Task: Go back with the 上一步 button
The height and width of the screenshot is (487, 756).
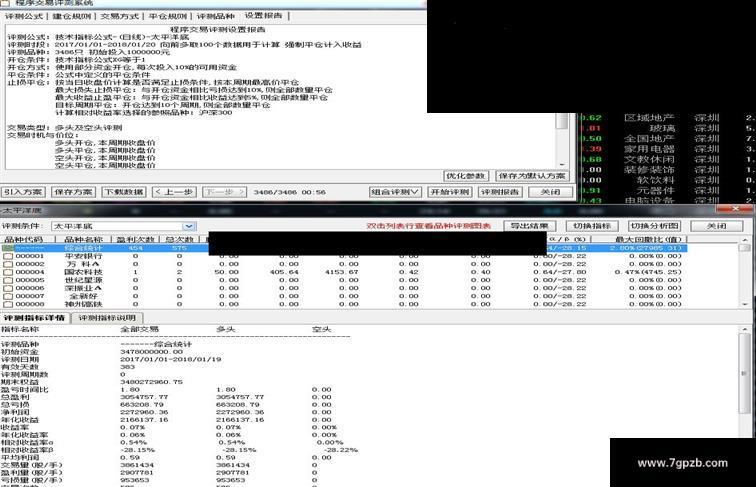Action: tap(174, 192)
